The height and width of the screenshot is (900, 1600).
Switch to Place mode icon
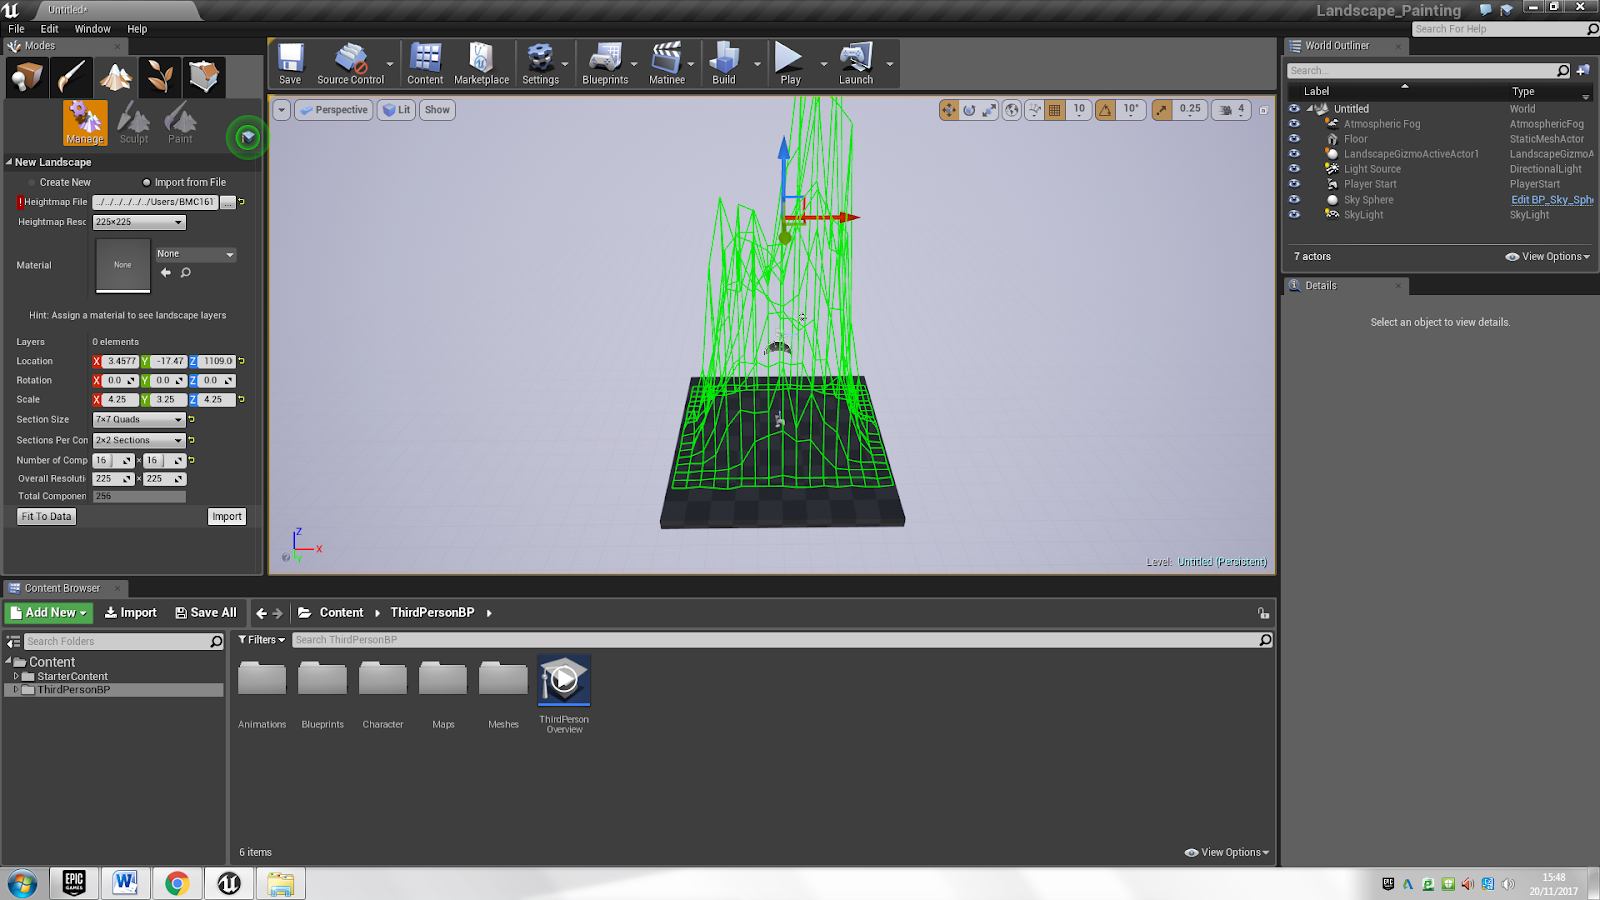(x=27, y=77)
